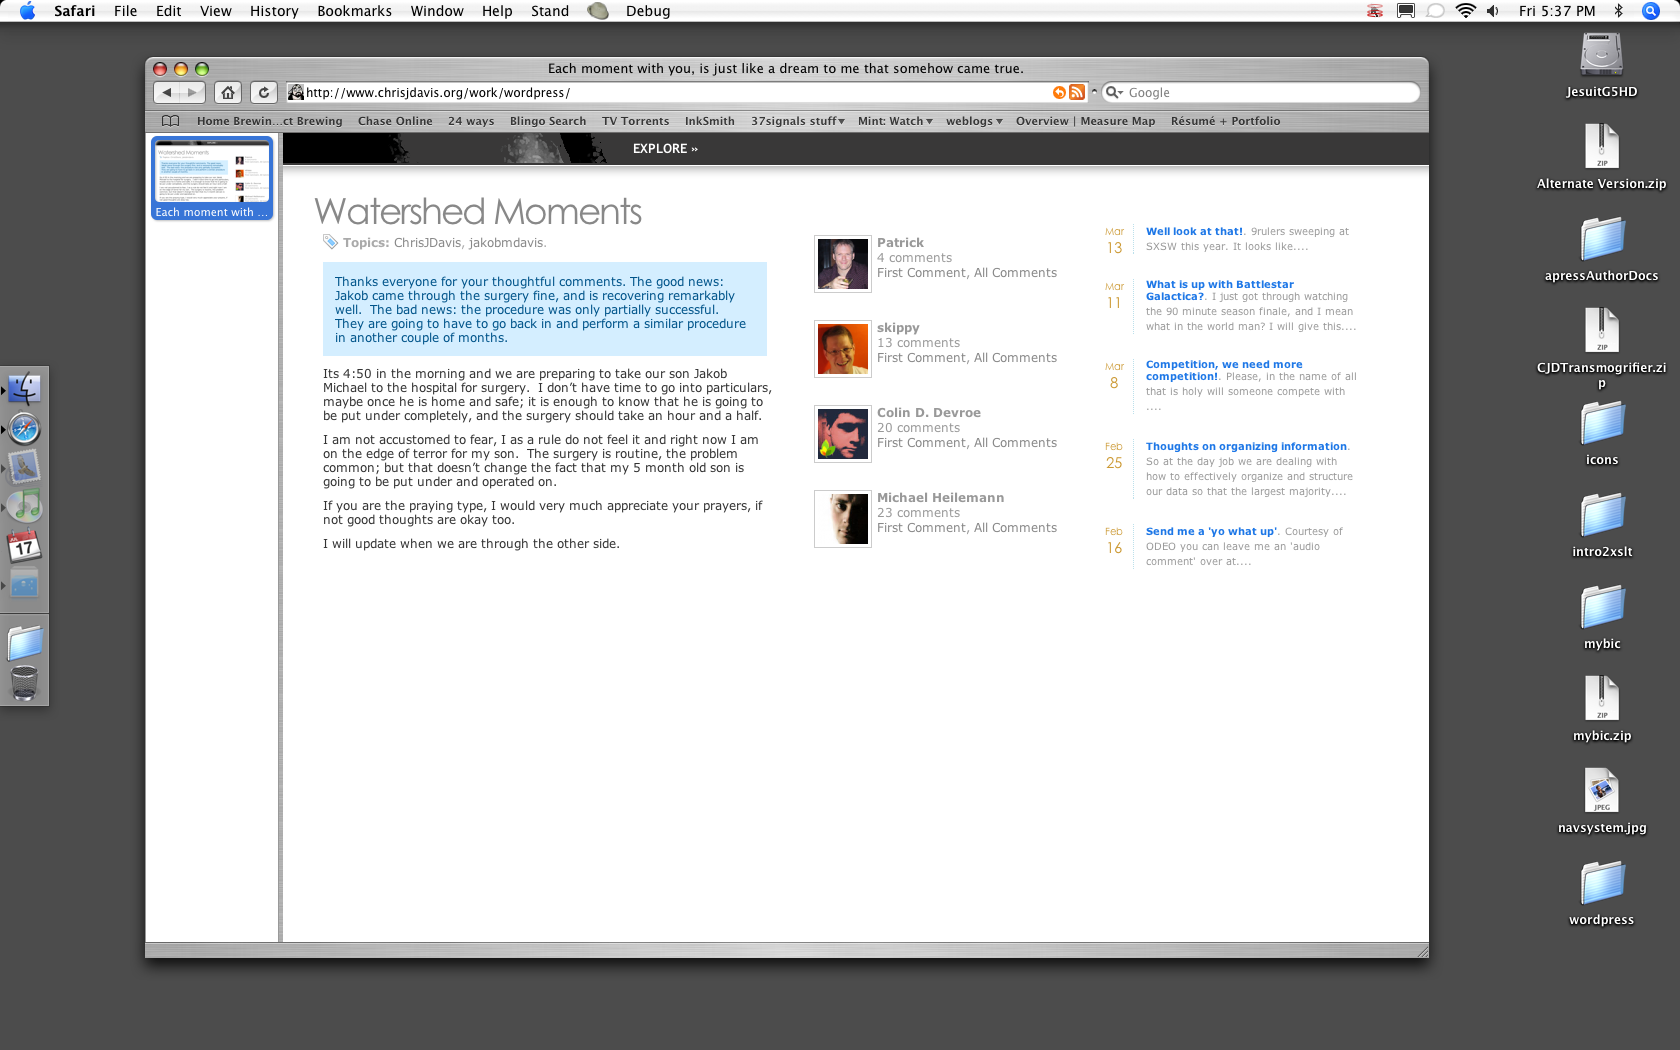Open Safari compass icon in the Dock
1680x1050 pixels.
coord(24,429)
